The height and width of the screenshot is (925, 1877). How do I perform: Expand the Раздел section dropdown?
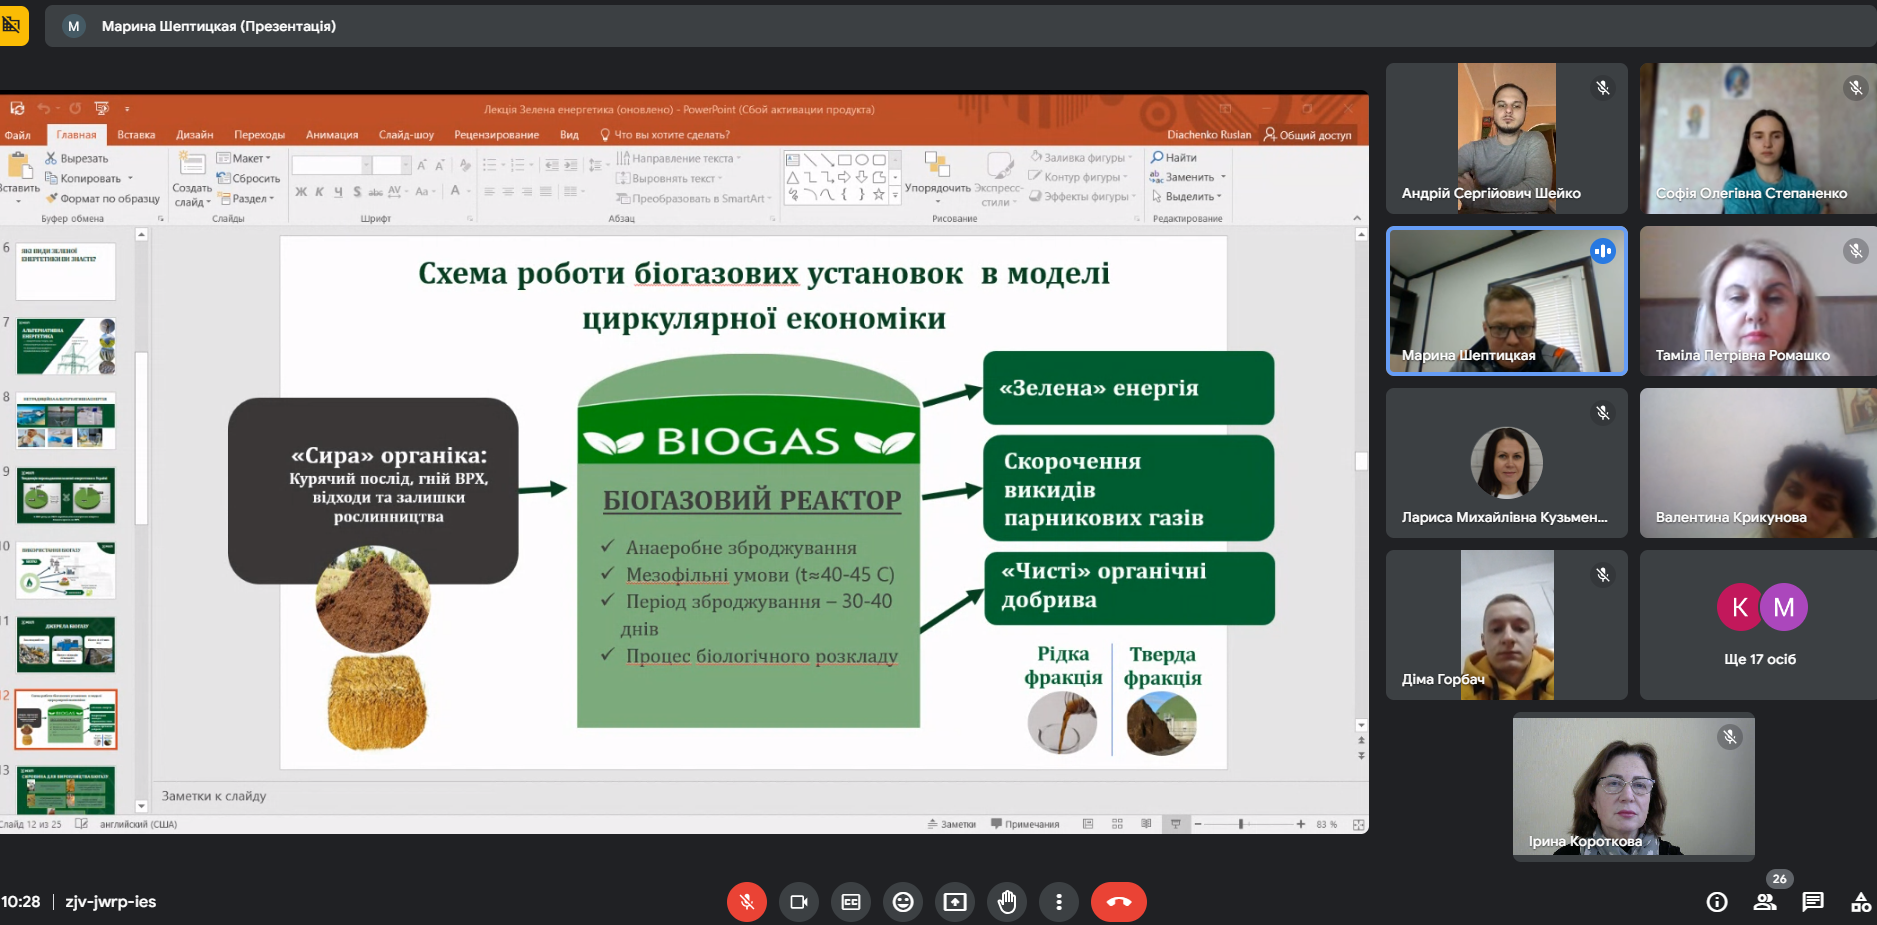point(246,198)
